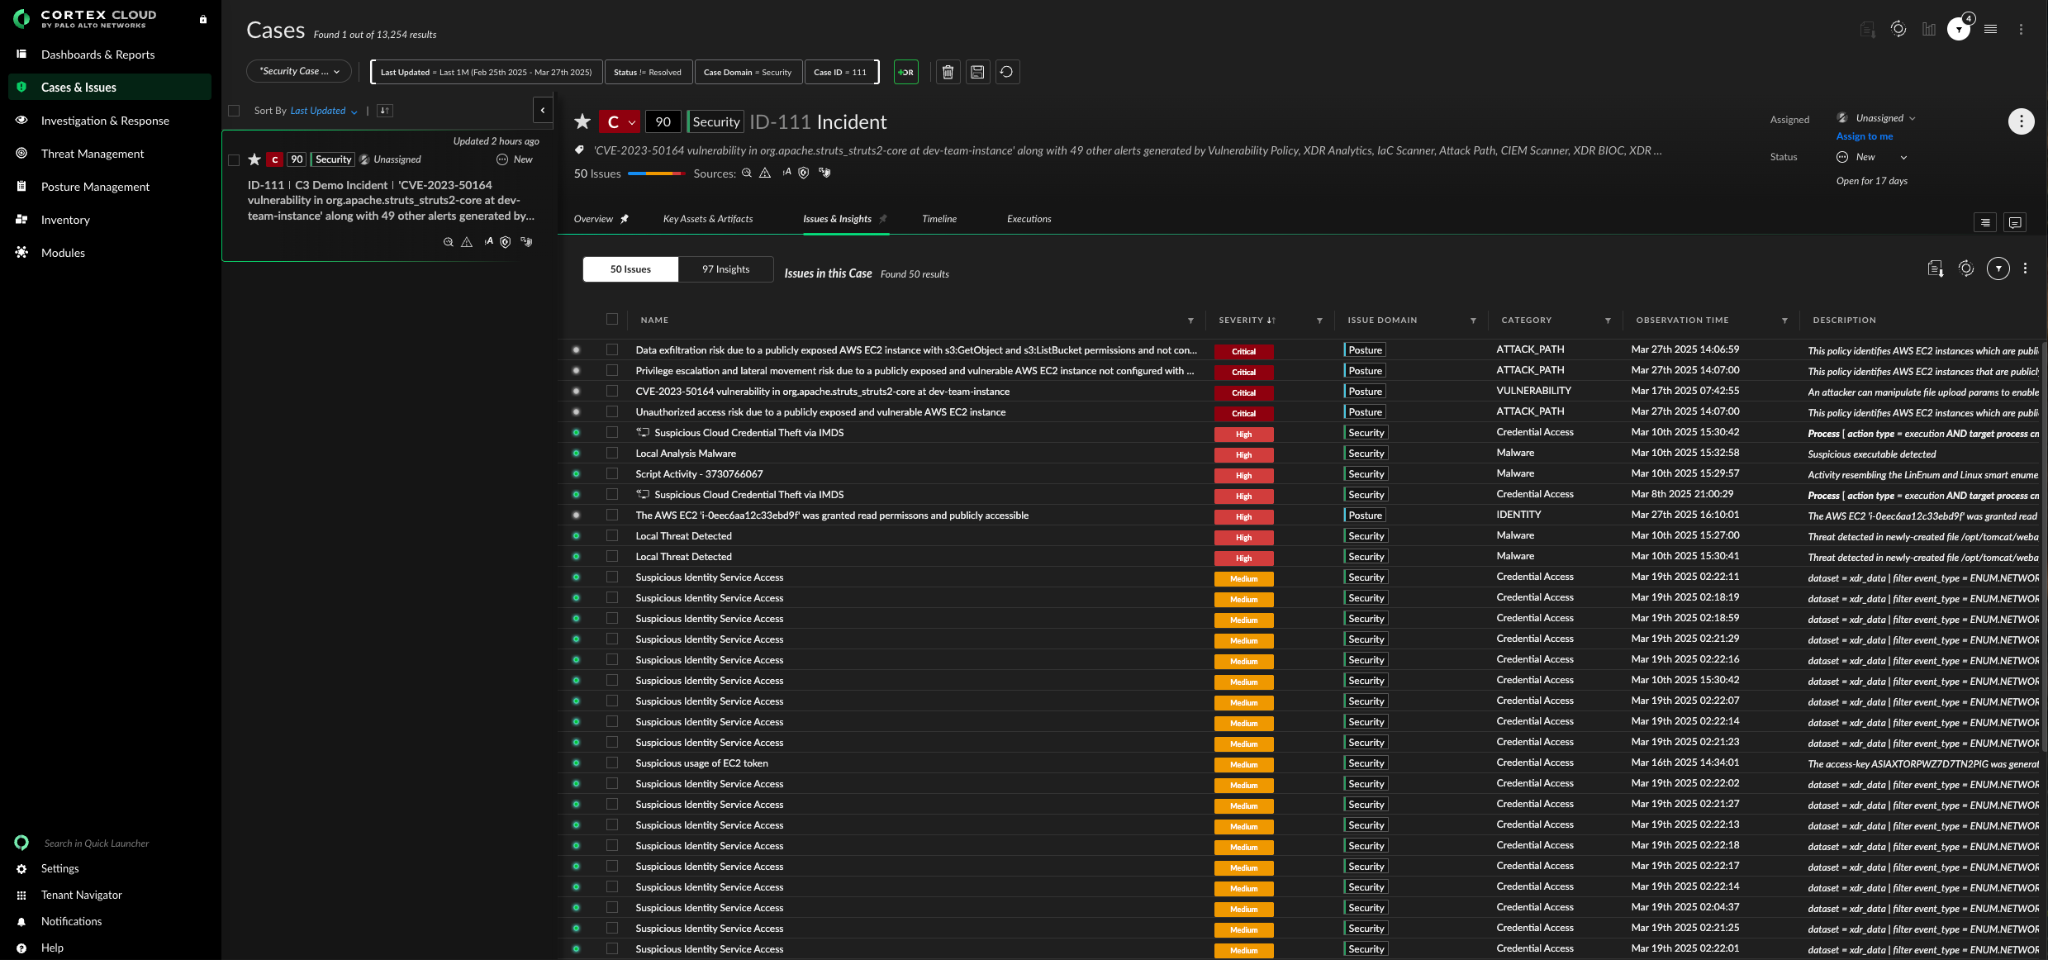Image resolution: width=2048 pixels, height=960 pixels.
Task: Select all issues with the header checkbox
Action: click(612, 319)
